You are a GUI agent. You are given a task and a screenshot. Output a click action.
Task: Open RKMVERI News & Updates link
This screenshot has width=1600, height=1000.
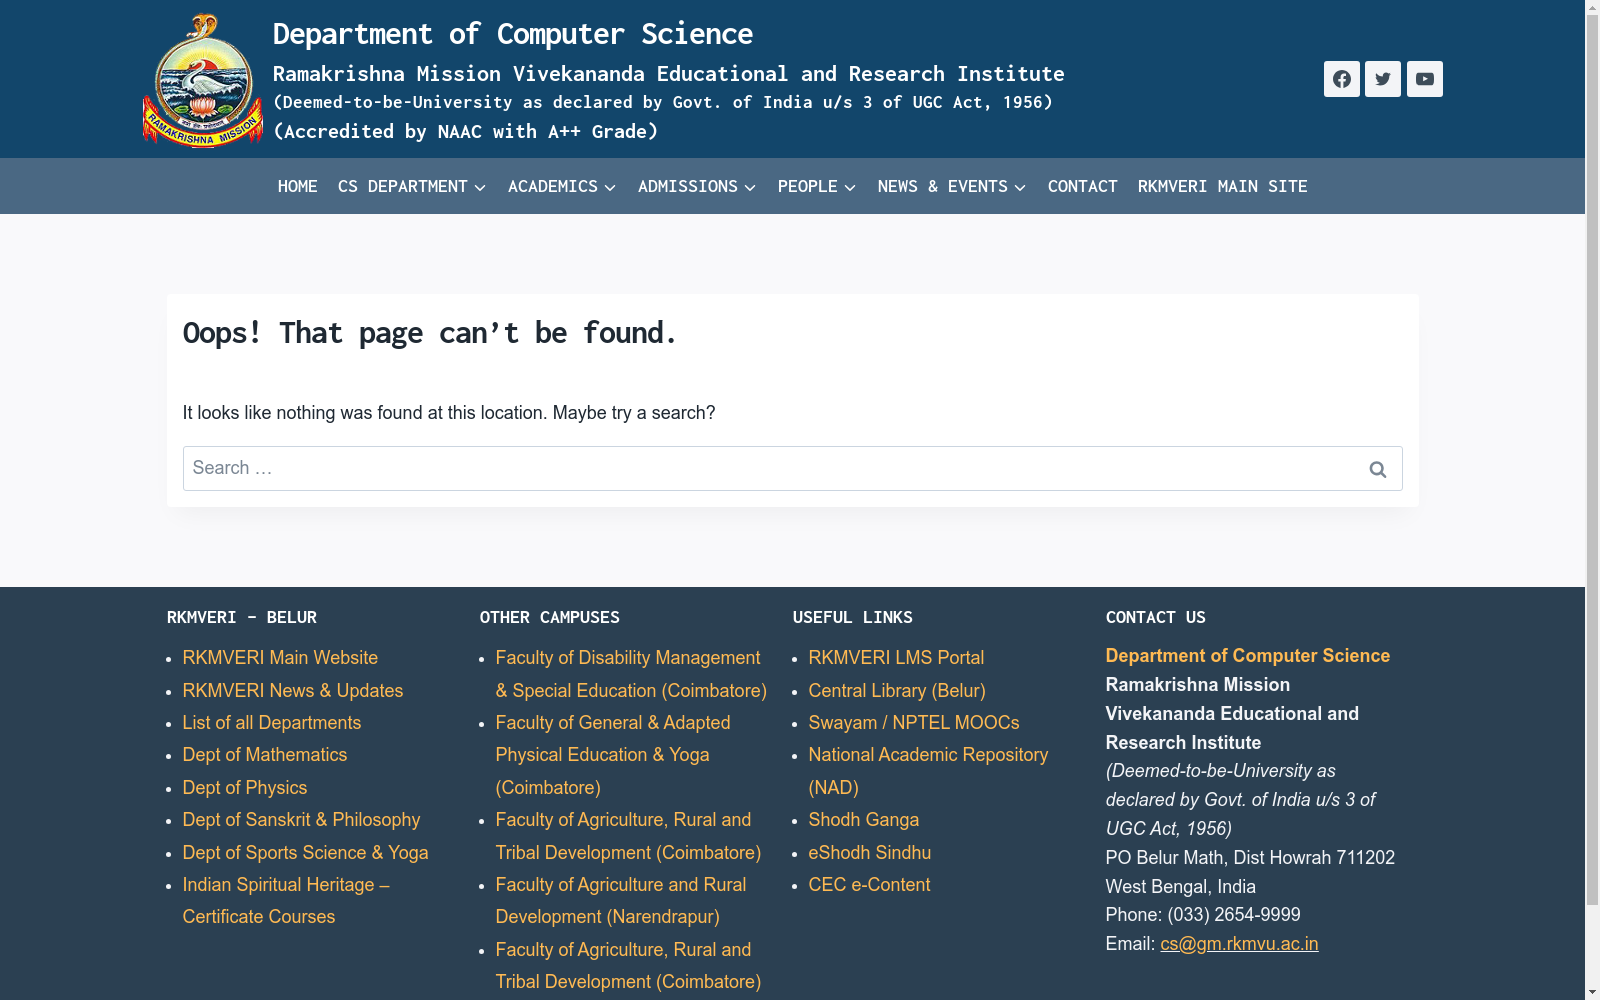293,691
